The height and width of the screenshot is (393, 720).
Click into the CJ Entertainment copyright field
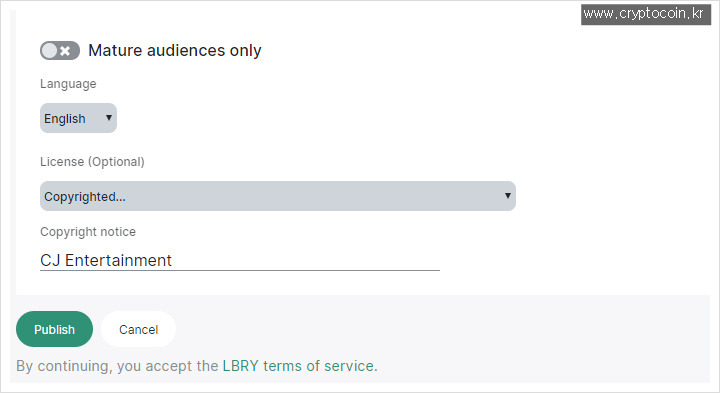click(x=240, y=260)
